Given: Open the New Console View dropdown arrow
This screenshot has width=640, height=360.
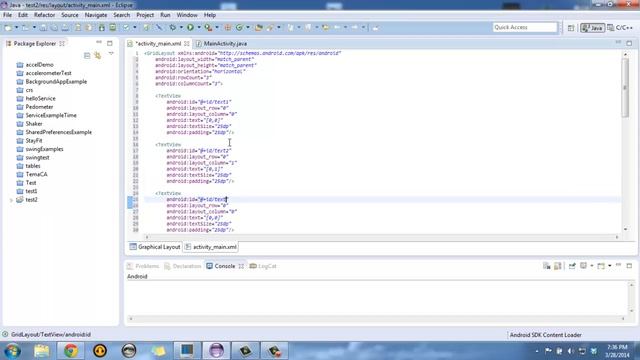Looking at the screenshot, I should 609,266.
